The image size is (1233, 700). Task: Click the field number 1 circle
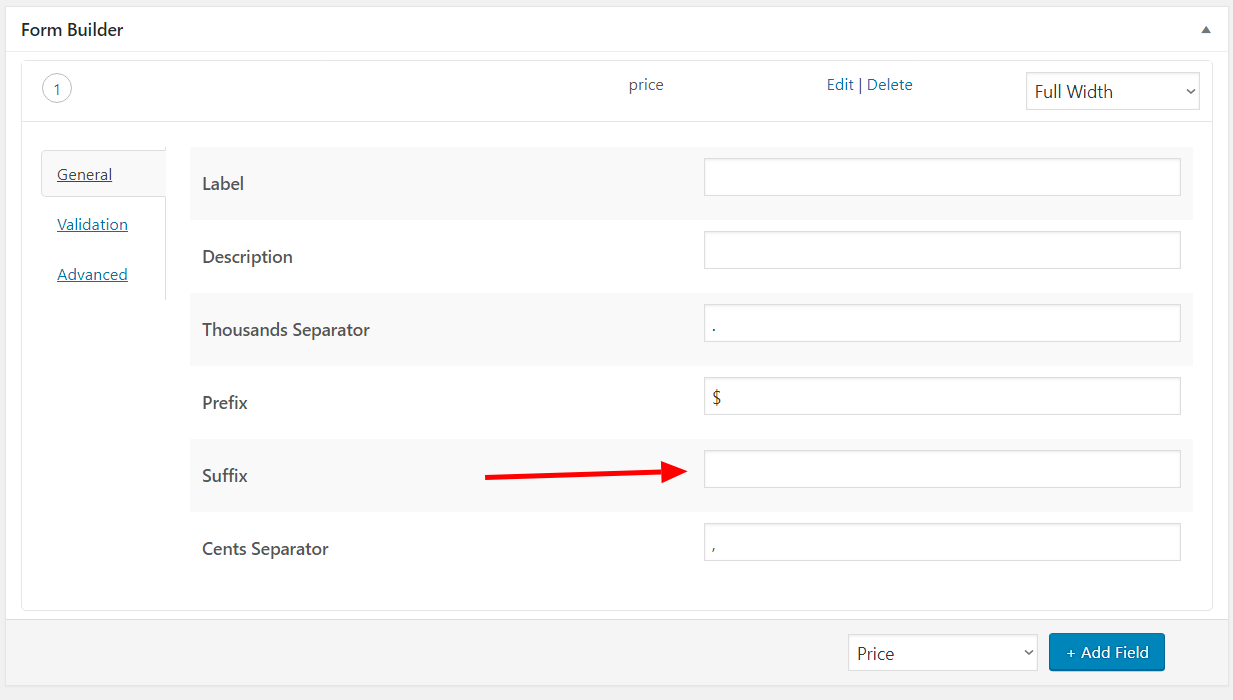tap(57, 88)
